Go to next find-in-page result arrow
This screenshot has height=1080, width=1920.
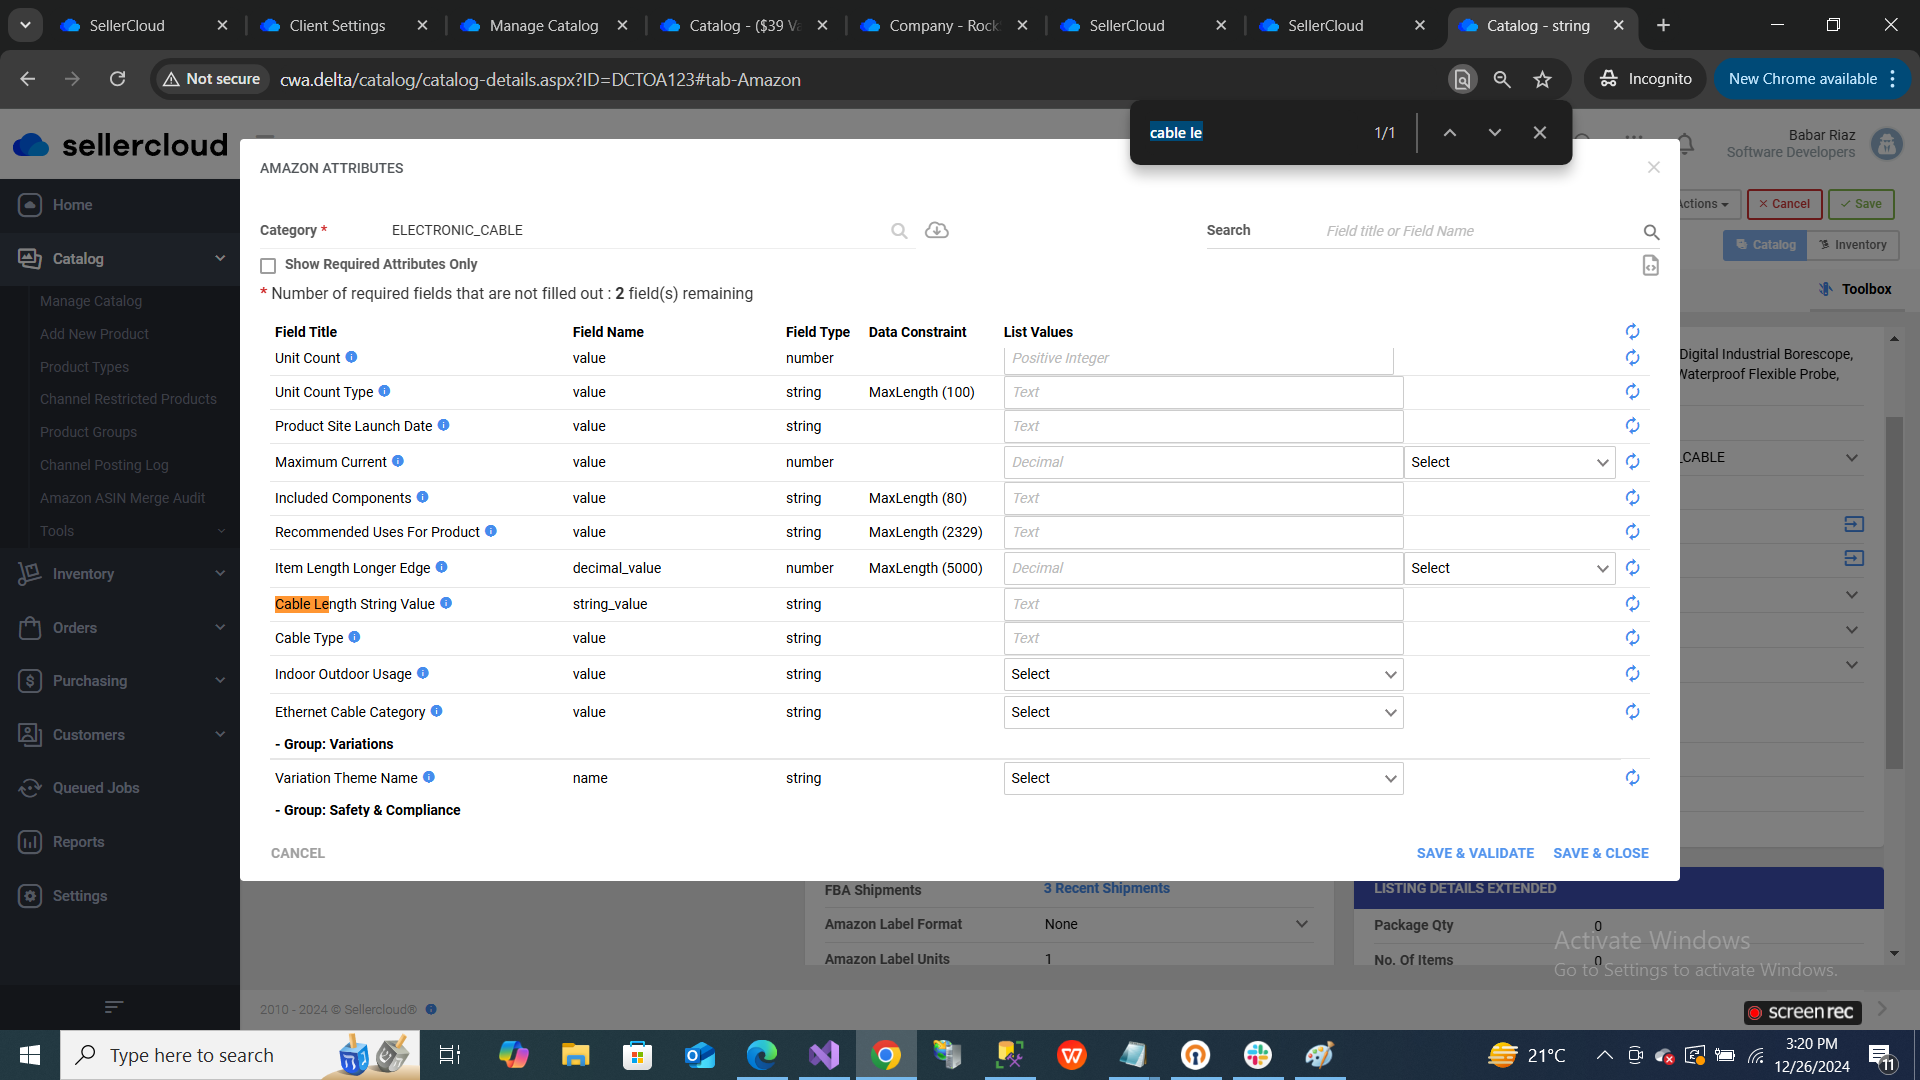click(1494, 132)
